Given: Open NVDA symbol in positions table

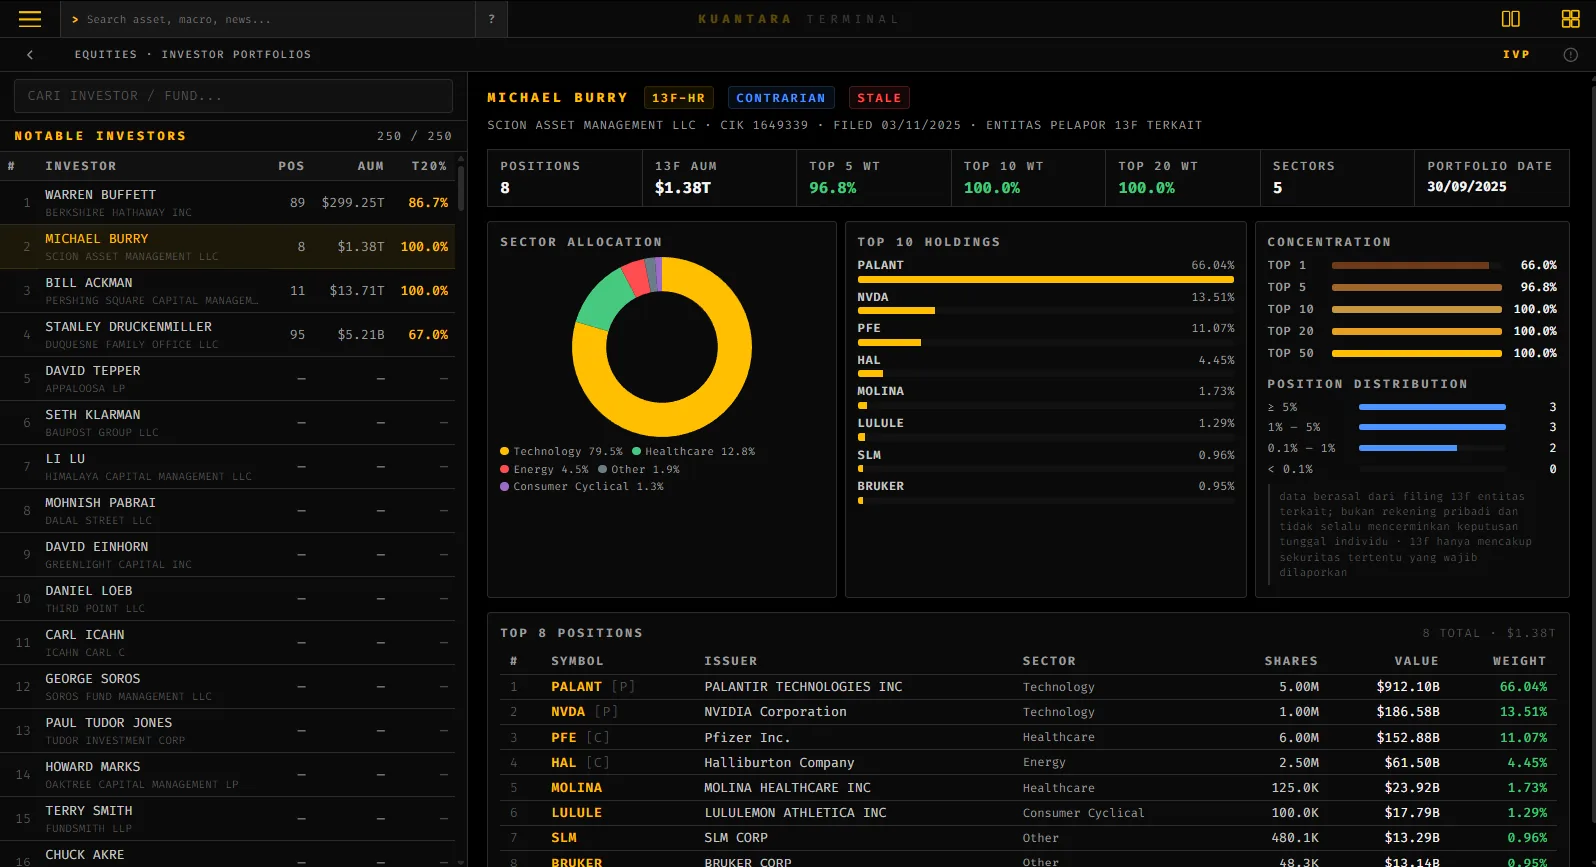Looking at the screenshot, I should [x=568, y=712].
